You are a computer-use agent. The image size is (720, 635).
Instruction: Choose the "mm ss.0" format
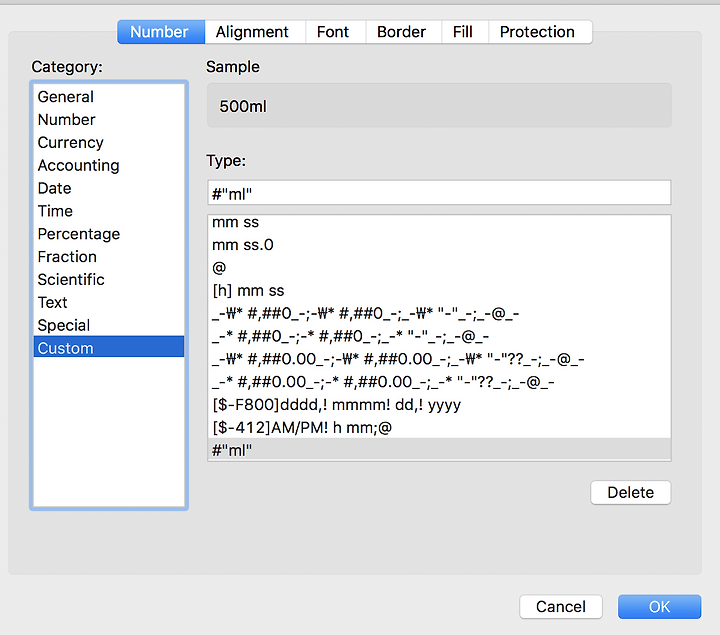tap(439, 245)
